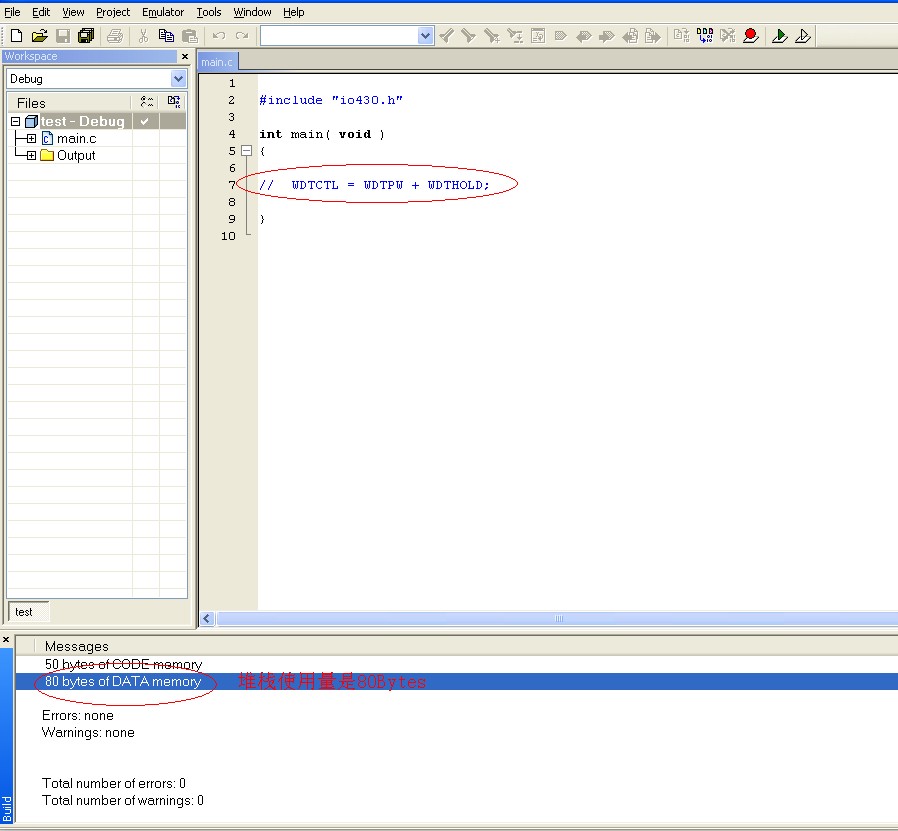This screenshot has height=831, width=898.
Task: Collapse the test - Debug project node
Action: (x=16, y=122)
